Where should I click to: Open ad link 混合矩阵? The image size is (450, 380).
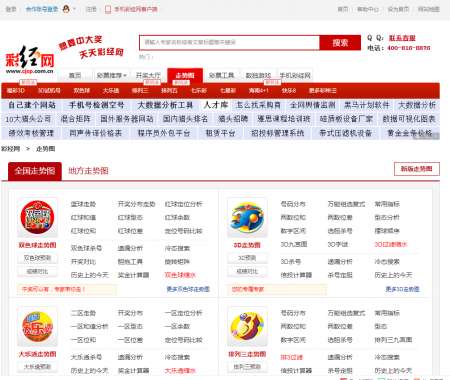[x=76, y=119]
